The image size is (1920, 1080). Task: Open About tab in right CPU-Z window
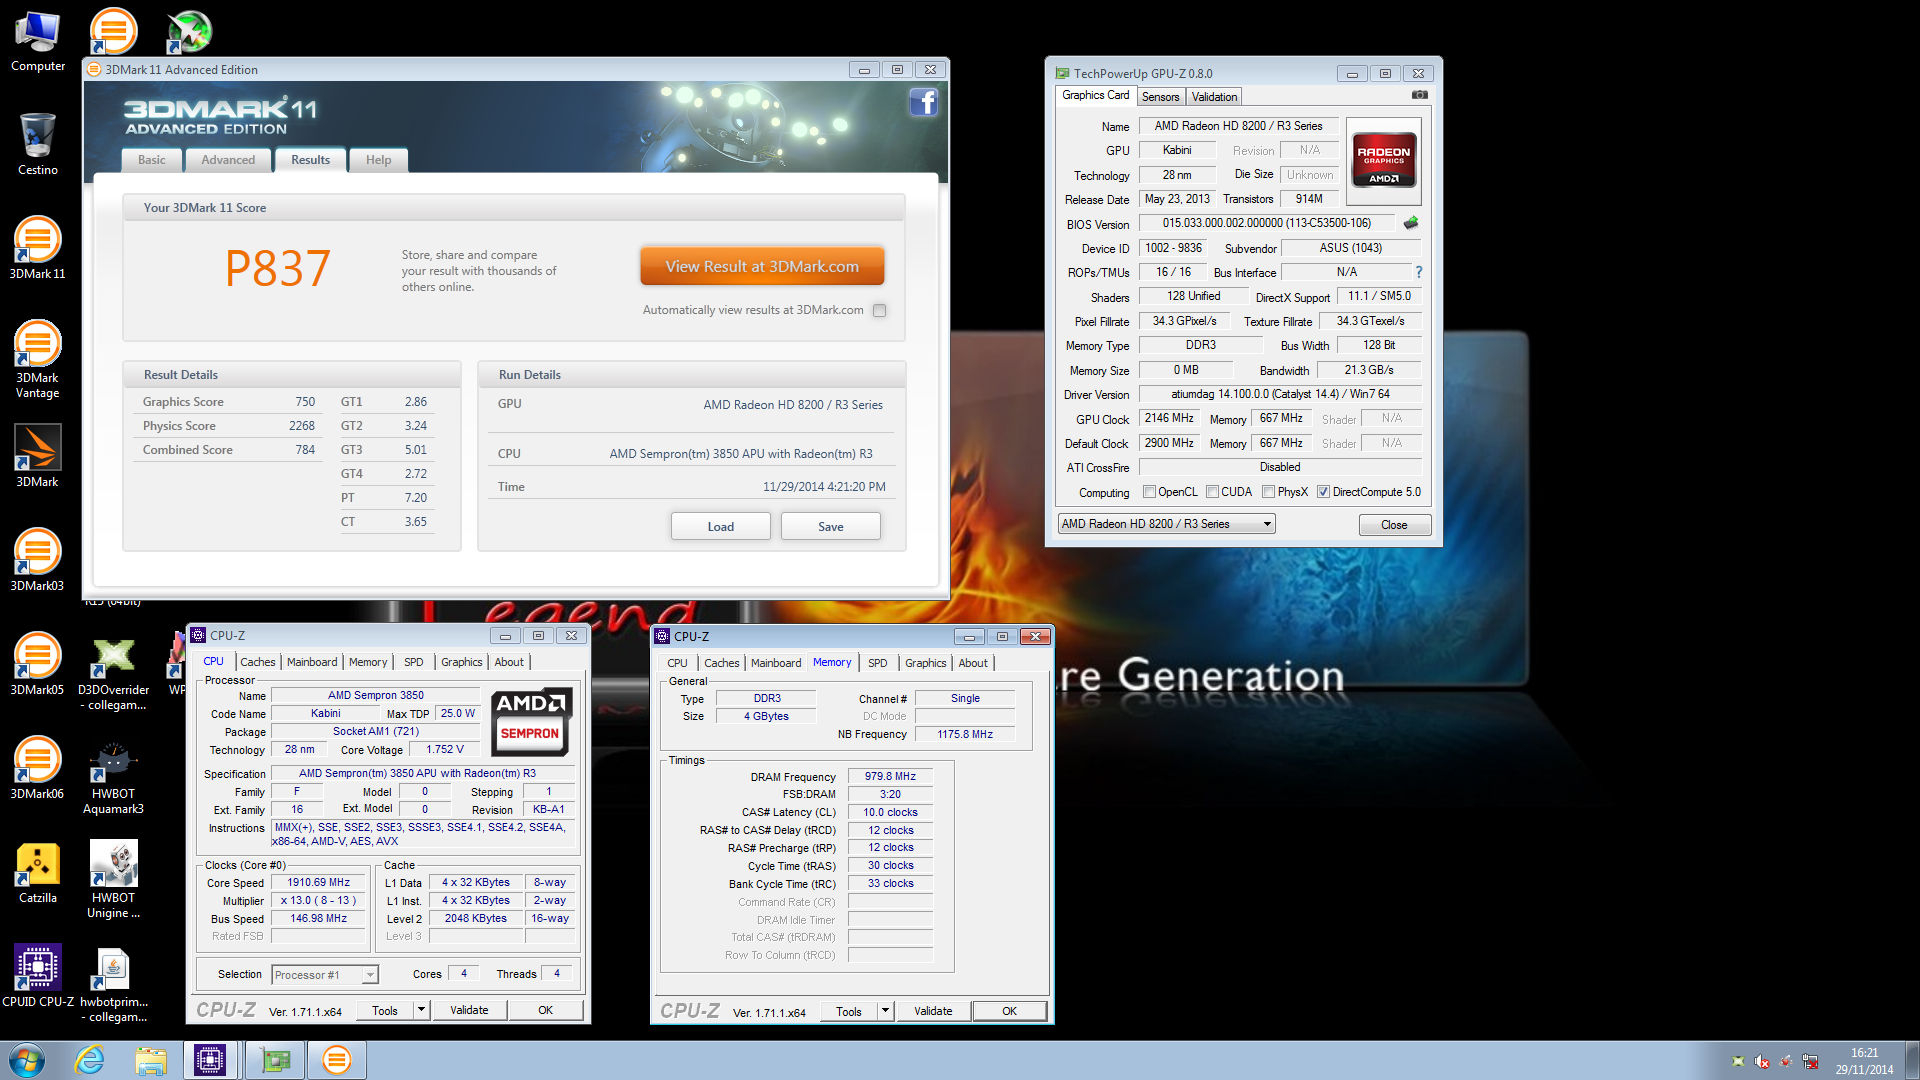(x=973, y=663)
